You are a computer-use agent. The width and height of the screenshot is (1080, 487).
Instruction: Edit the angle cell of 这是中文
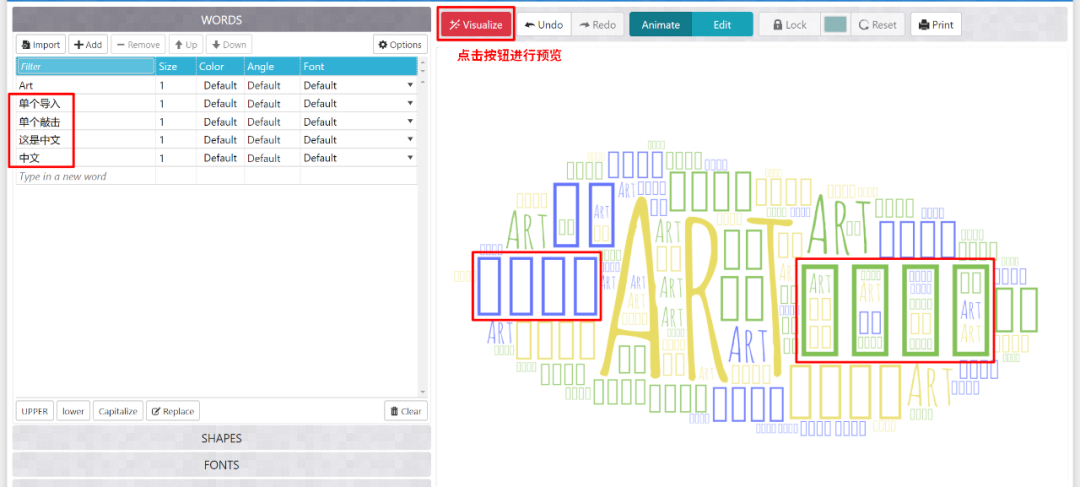(x=272, y=140)
